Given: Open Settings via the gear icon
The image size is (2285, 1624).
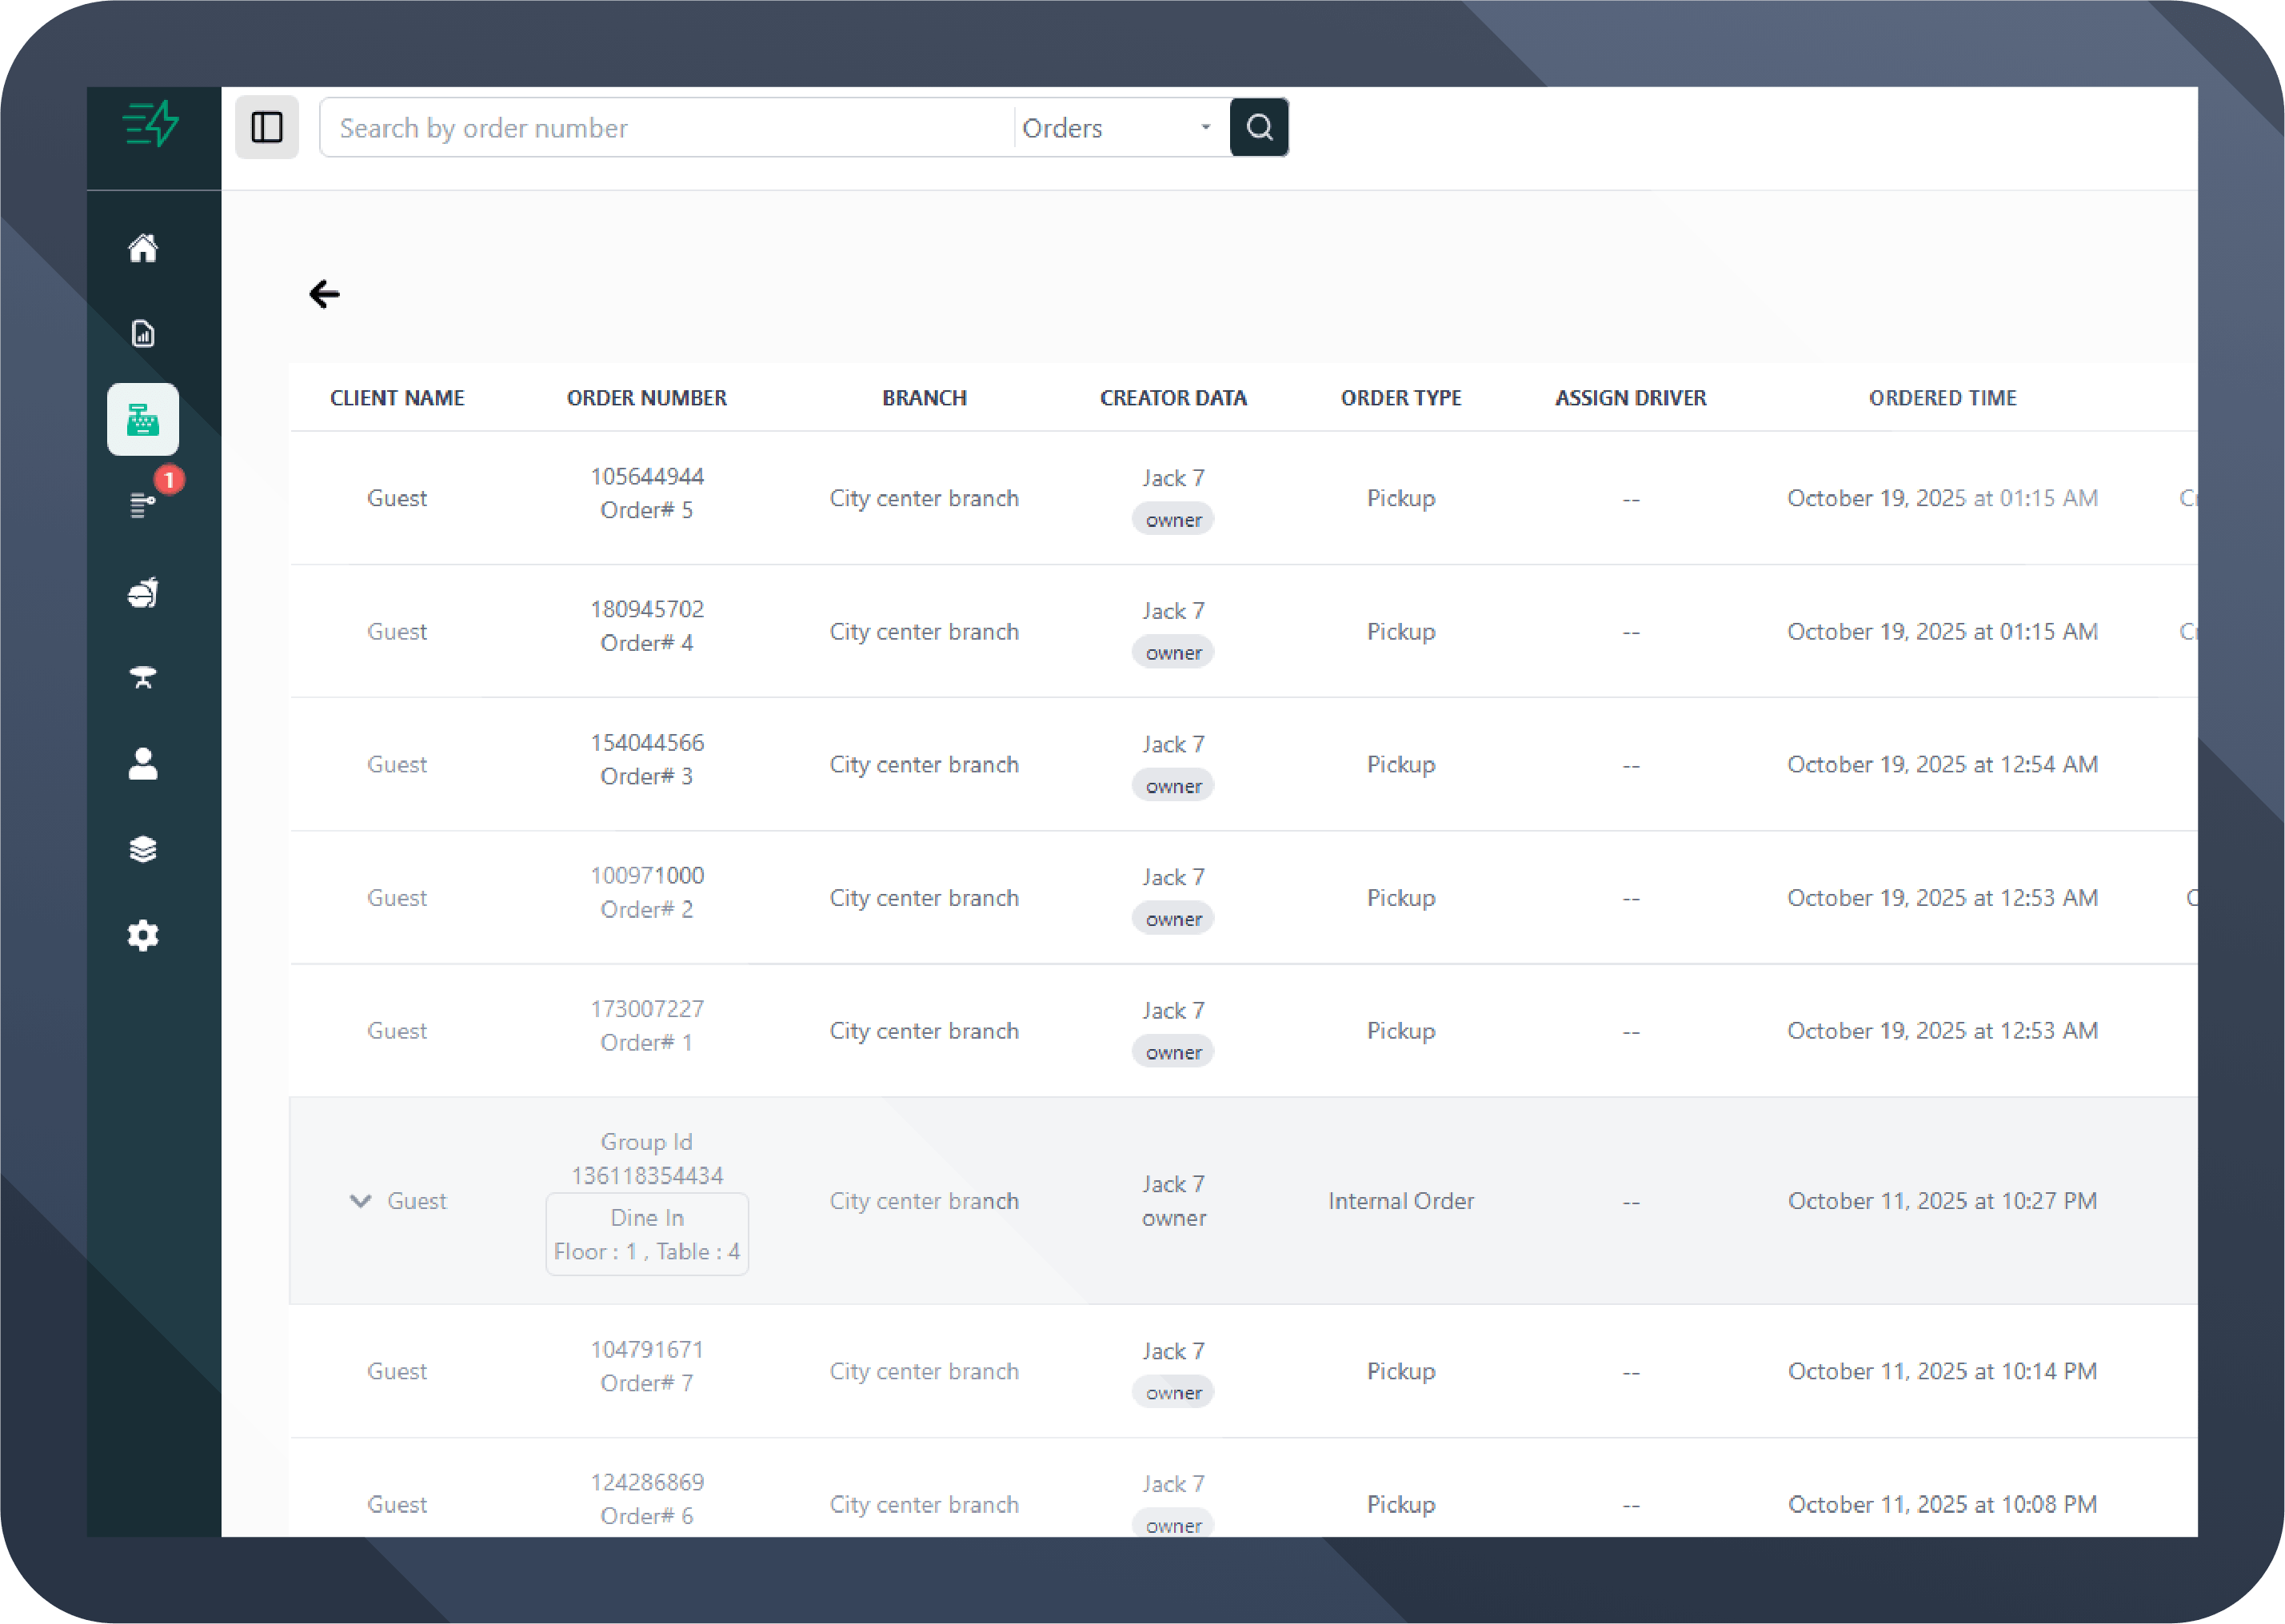Looking at the screenshot, I should [x=143, y=935].
